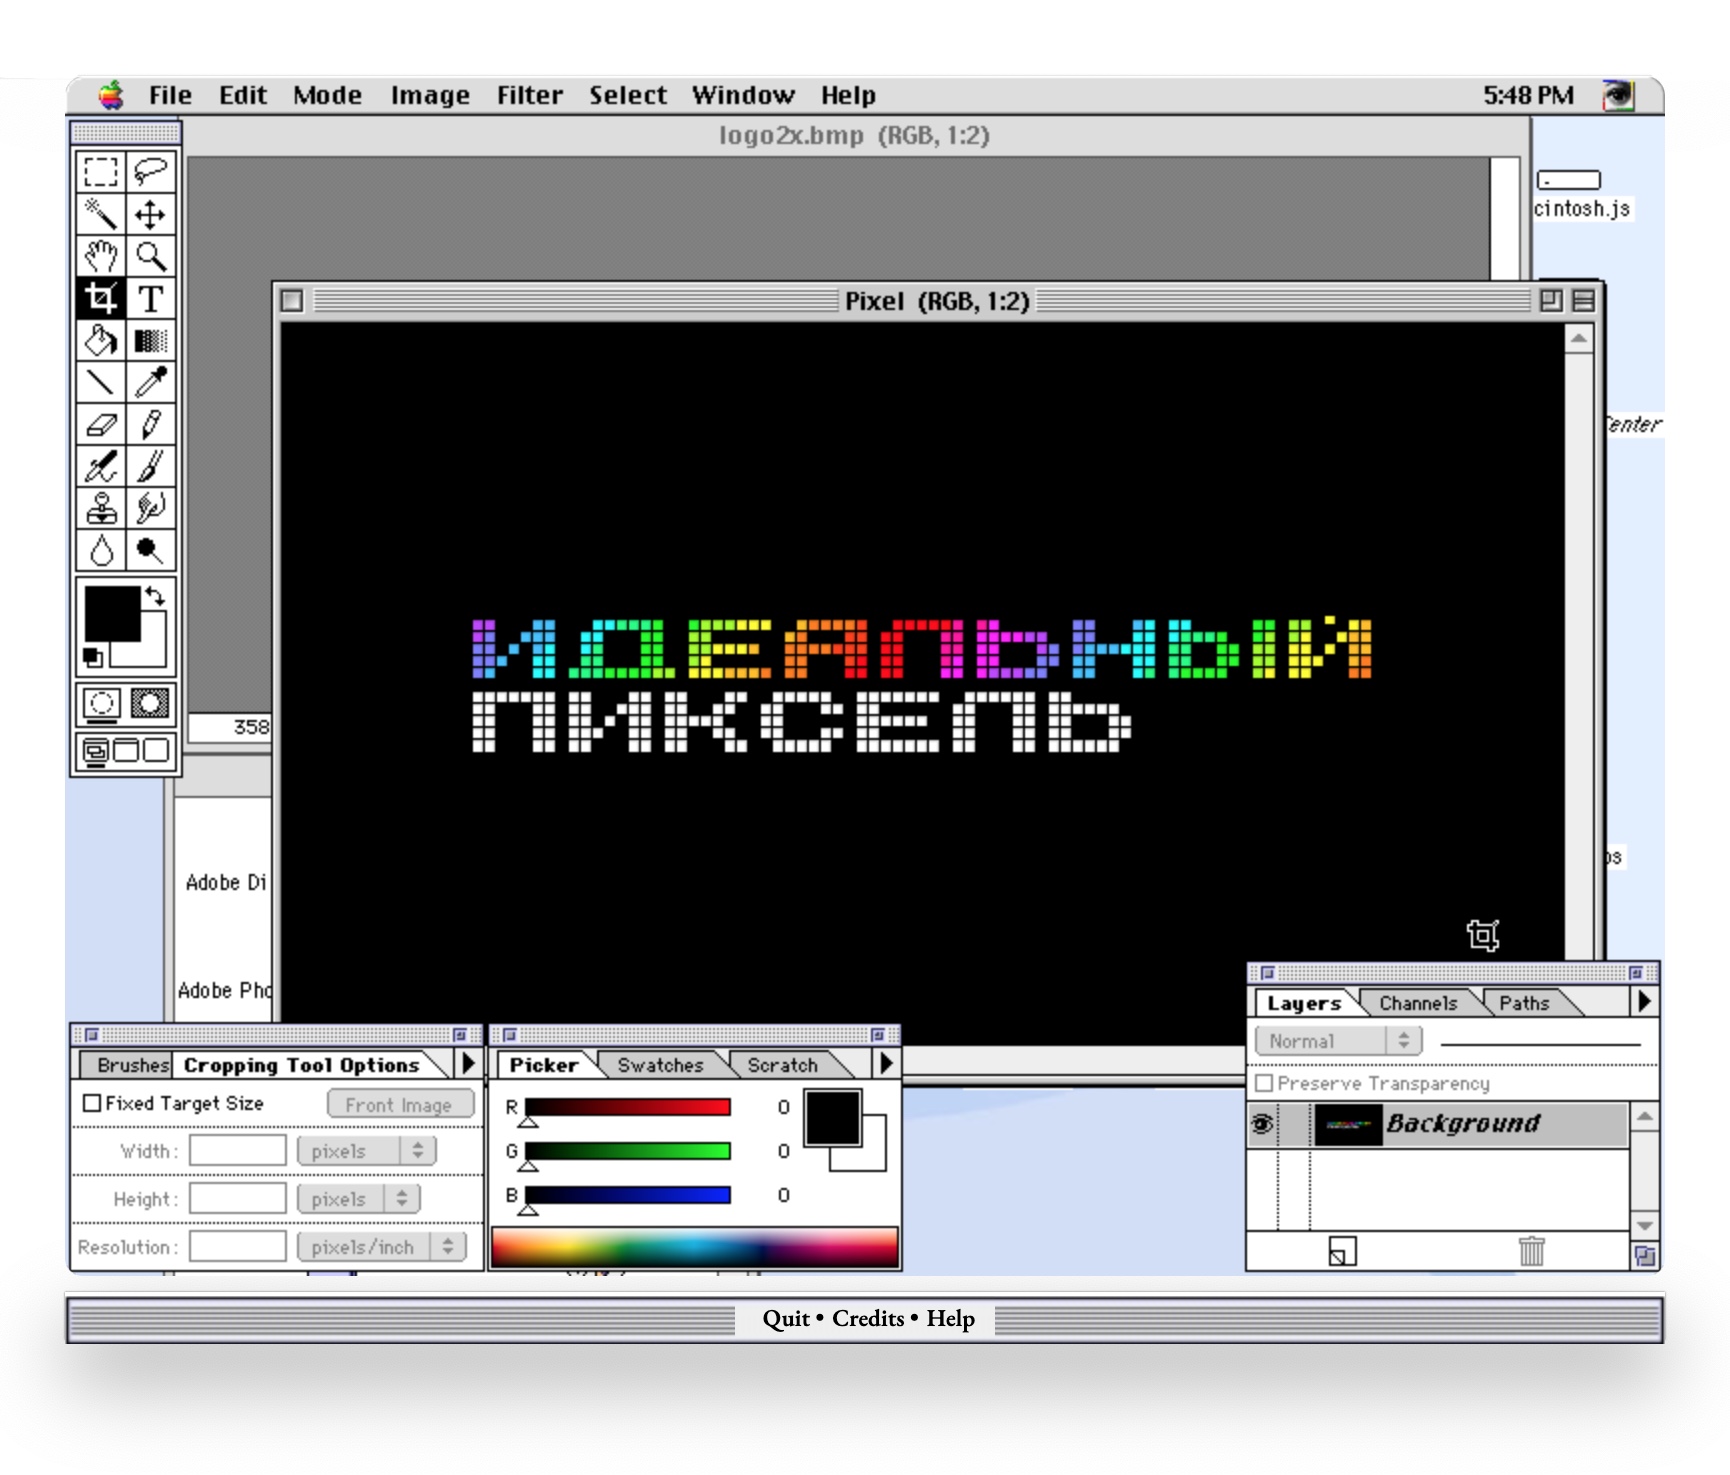This screenshot has width=1730, height=1475.
Task: Click the red R channel slider
Action: pyautogui.click(x=627, y=1107)
